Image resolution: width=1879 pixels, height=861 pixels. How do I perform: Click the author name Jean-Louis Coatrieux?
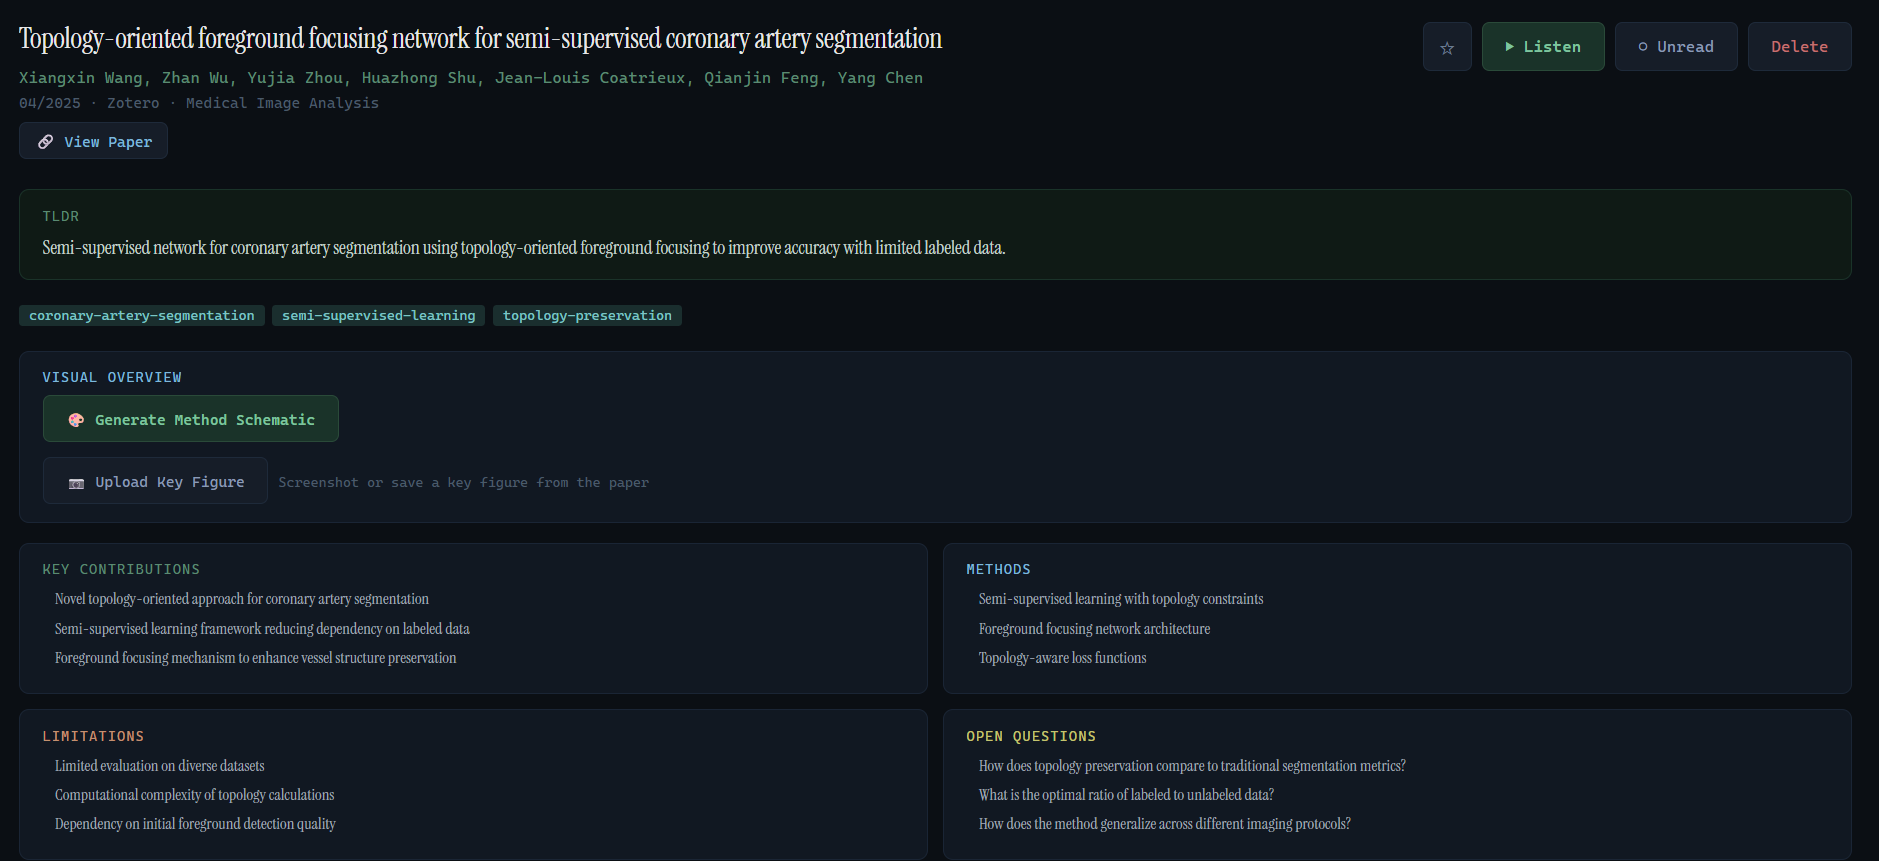pos(590,78)
